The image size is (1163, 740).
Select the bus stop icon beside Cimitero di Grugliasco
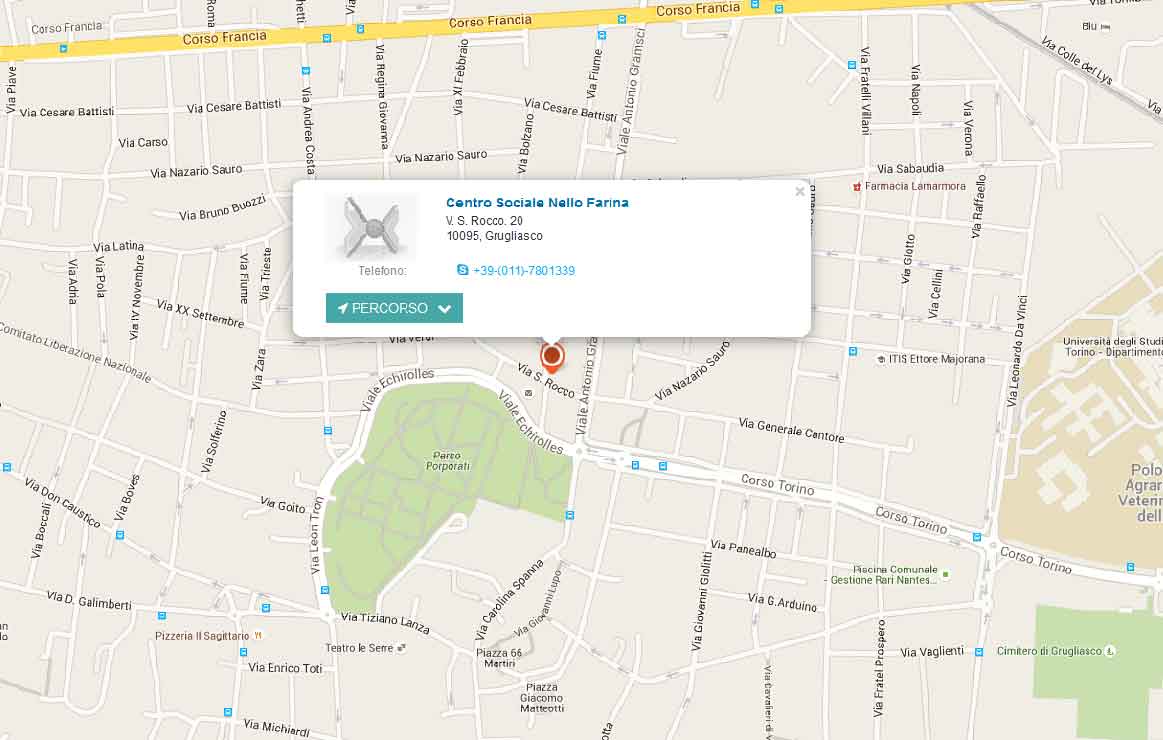pyautogui.click(x=978, y=652)
